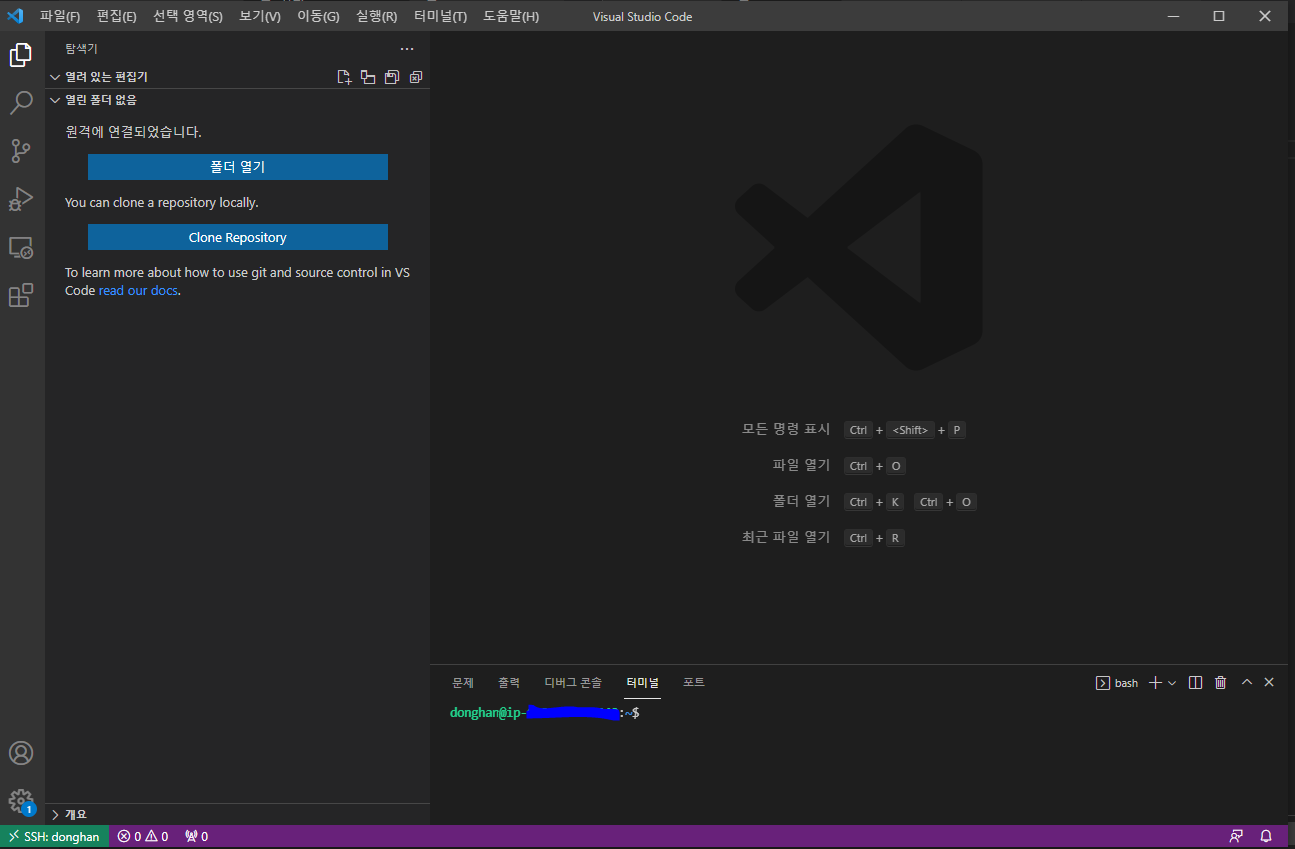Screen dimensions: 1295x849
Task: Open explorer more actions ellipsis
Action: coord(406,49)
